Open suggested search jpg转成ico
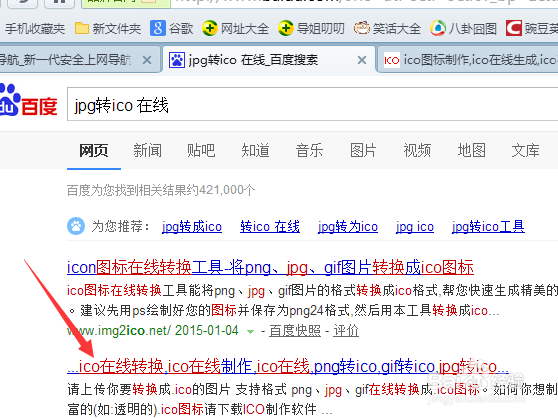Screen dimensions: 558x418 click(192, 227)
